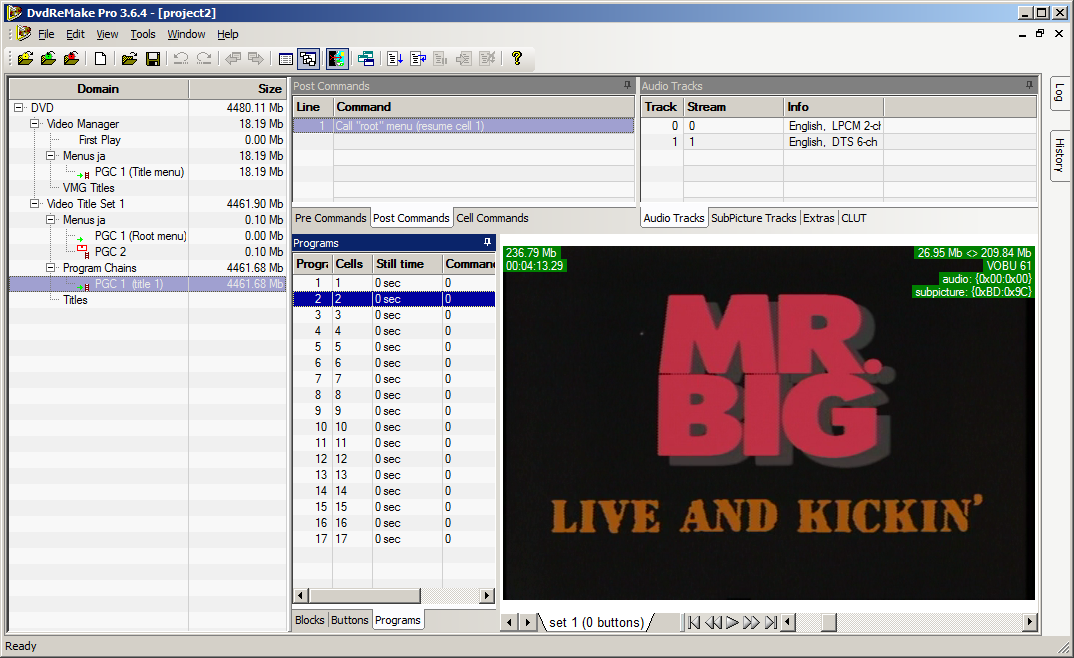Collapse the Video Manager node
Viewport: 1074px width, 658px height.
point(34,123)
